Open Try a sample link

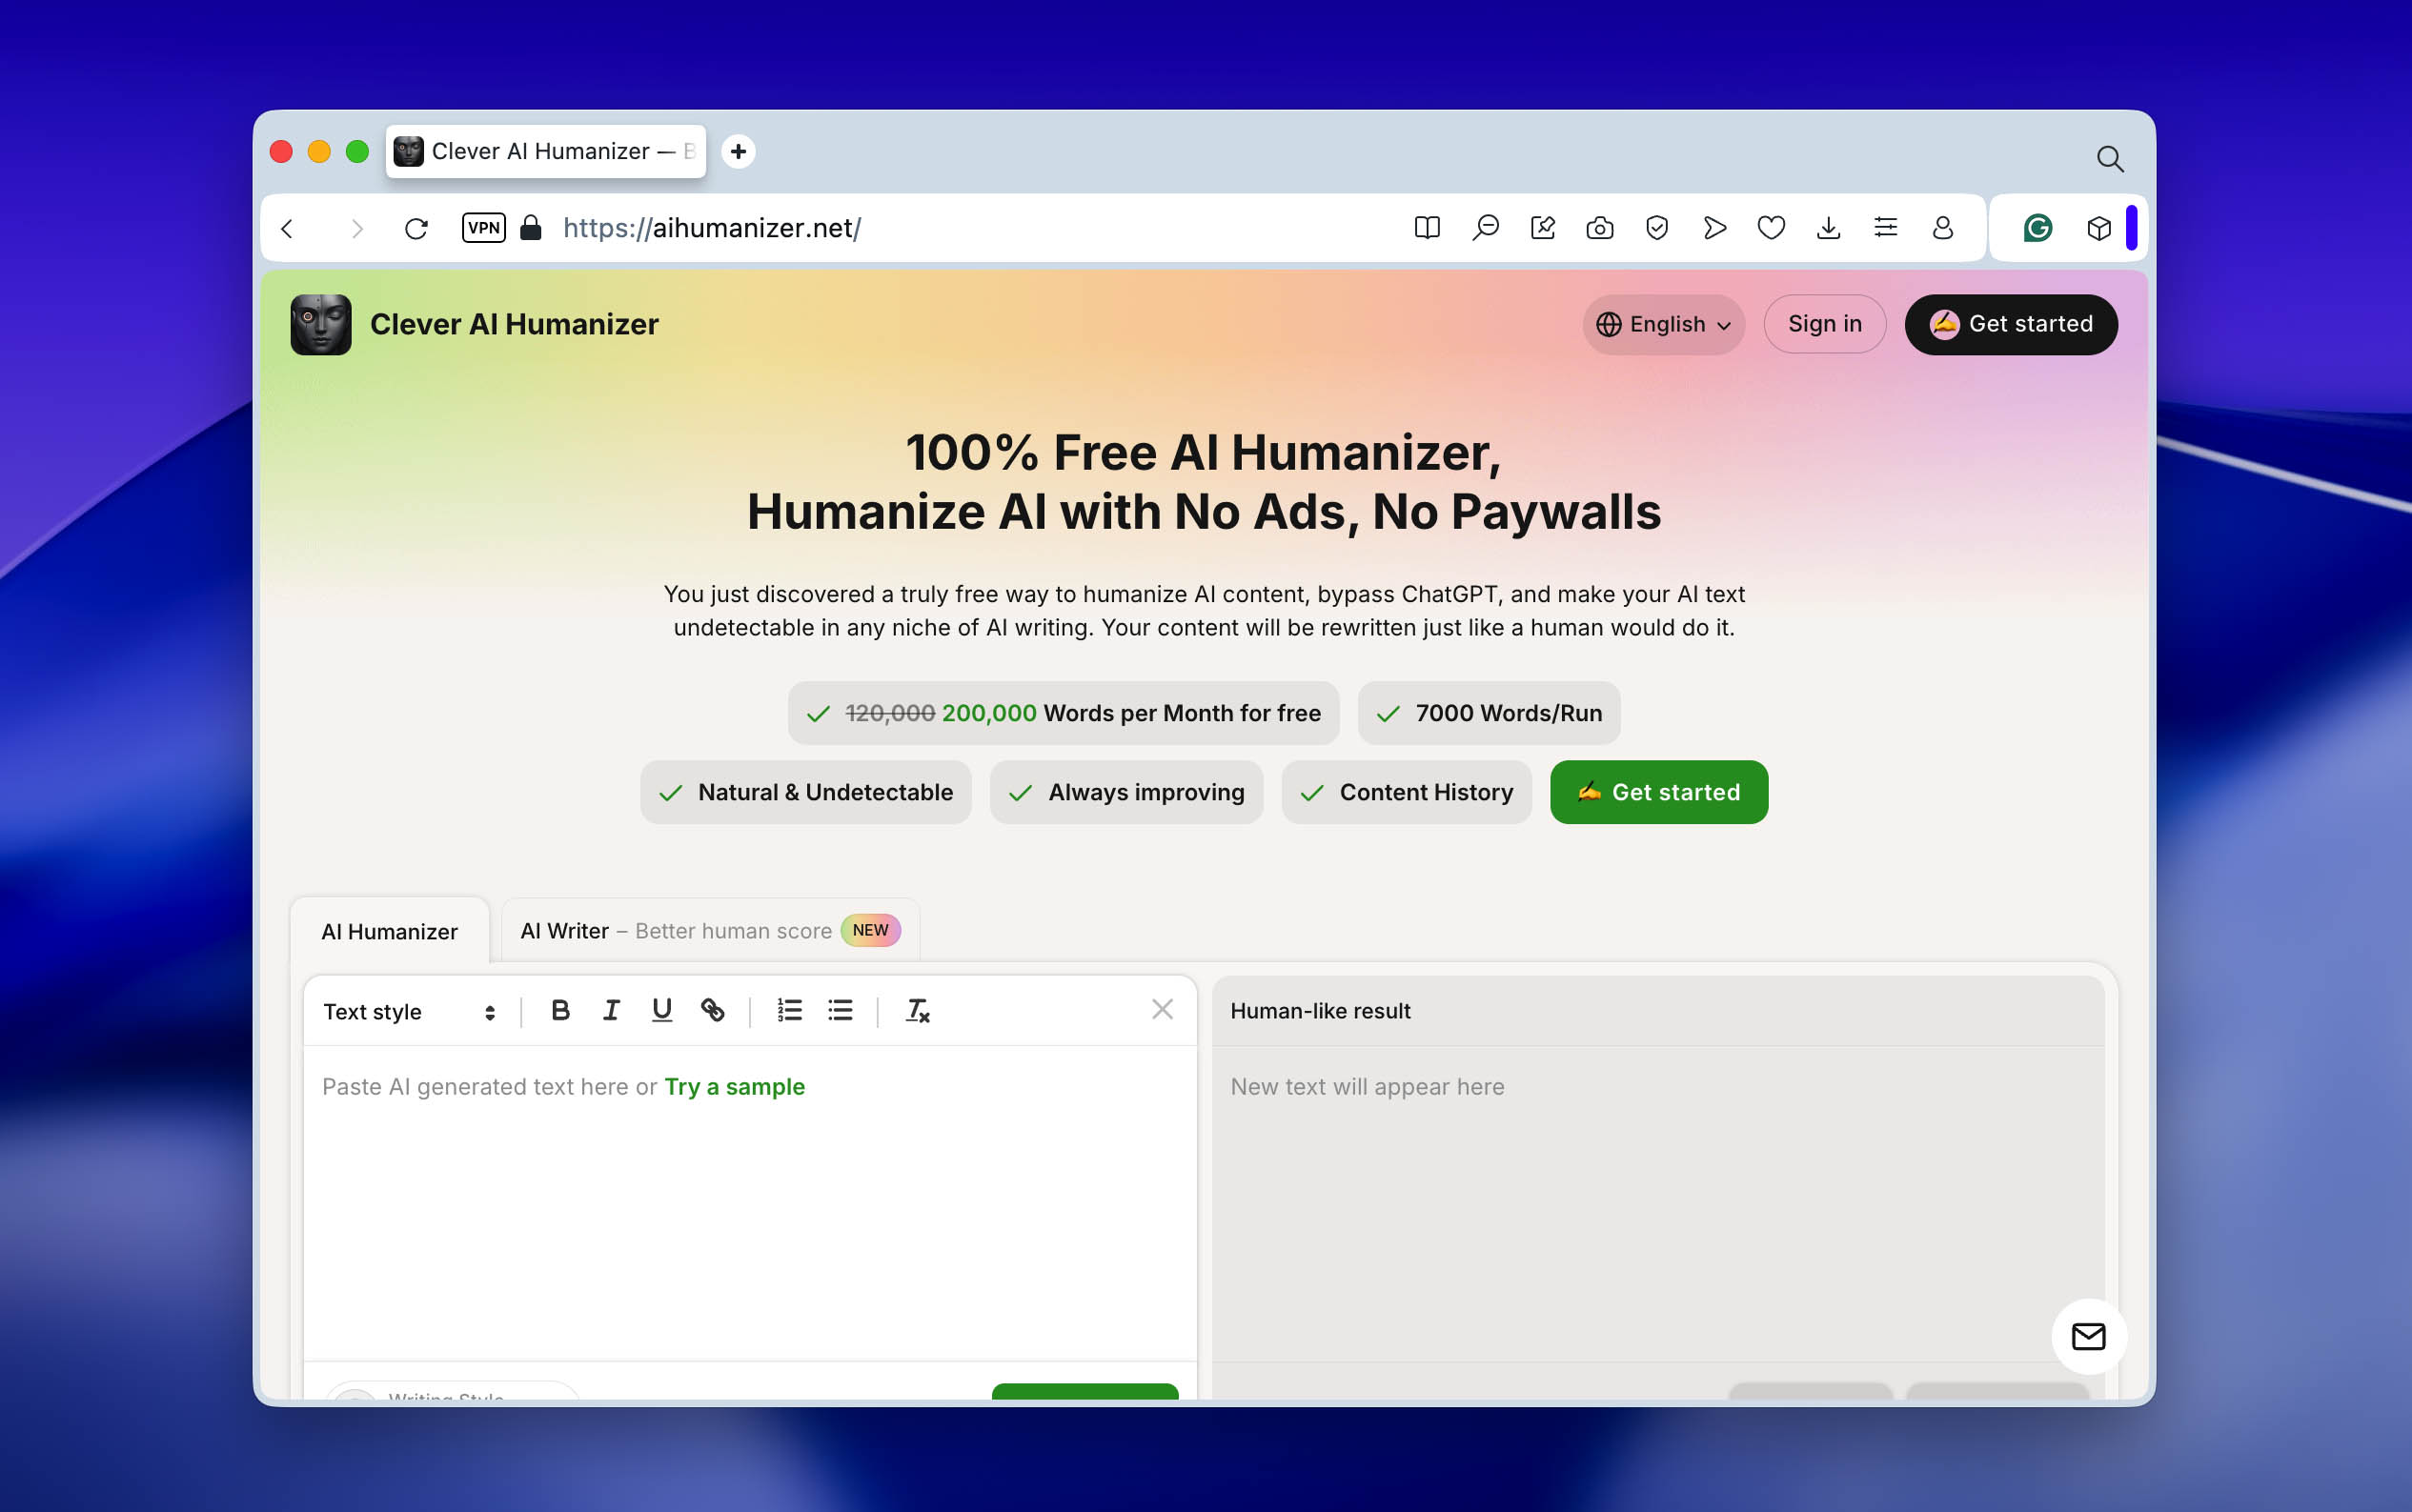[x=735, y=1086]
